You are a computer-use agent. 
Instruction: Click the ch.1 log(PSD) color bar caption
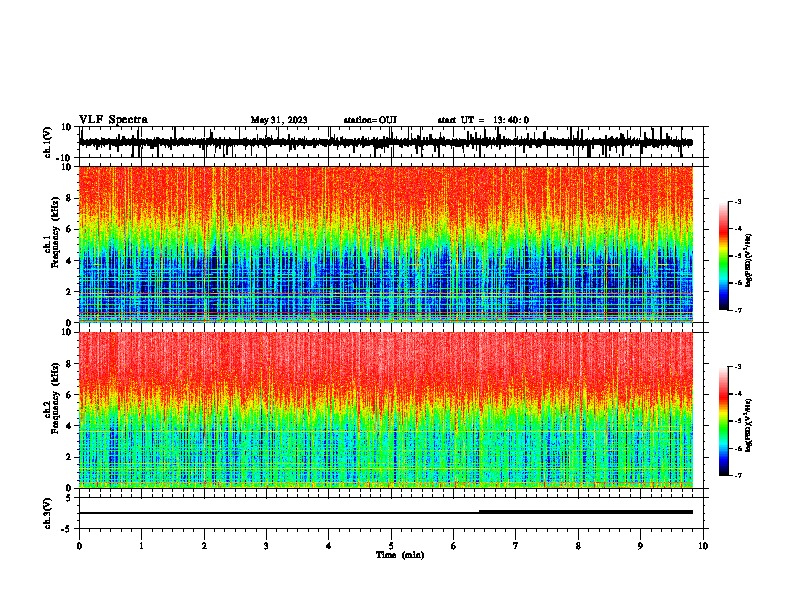tap(749, 260)
